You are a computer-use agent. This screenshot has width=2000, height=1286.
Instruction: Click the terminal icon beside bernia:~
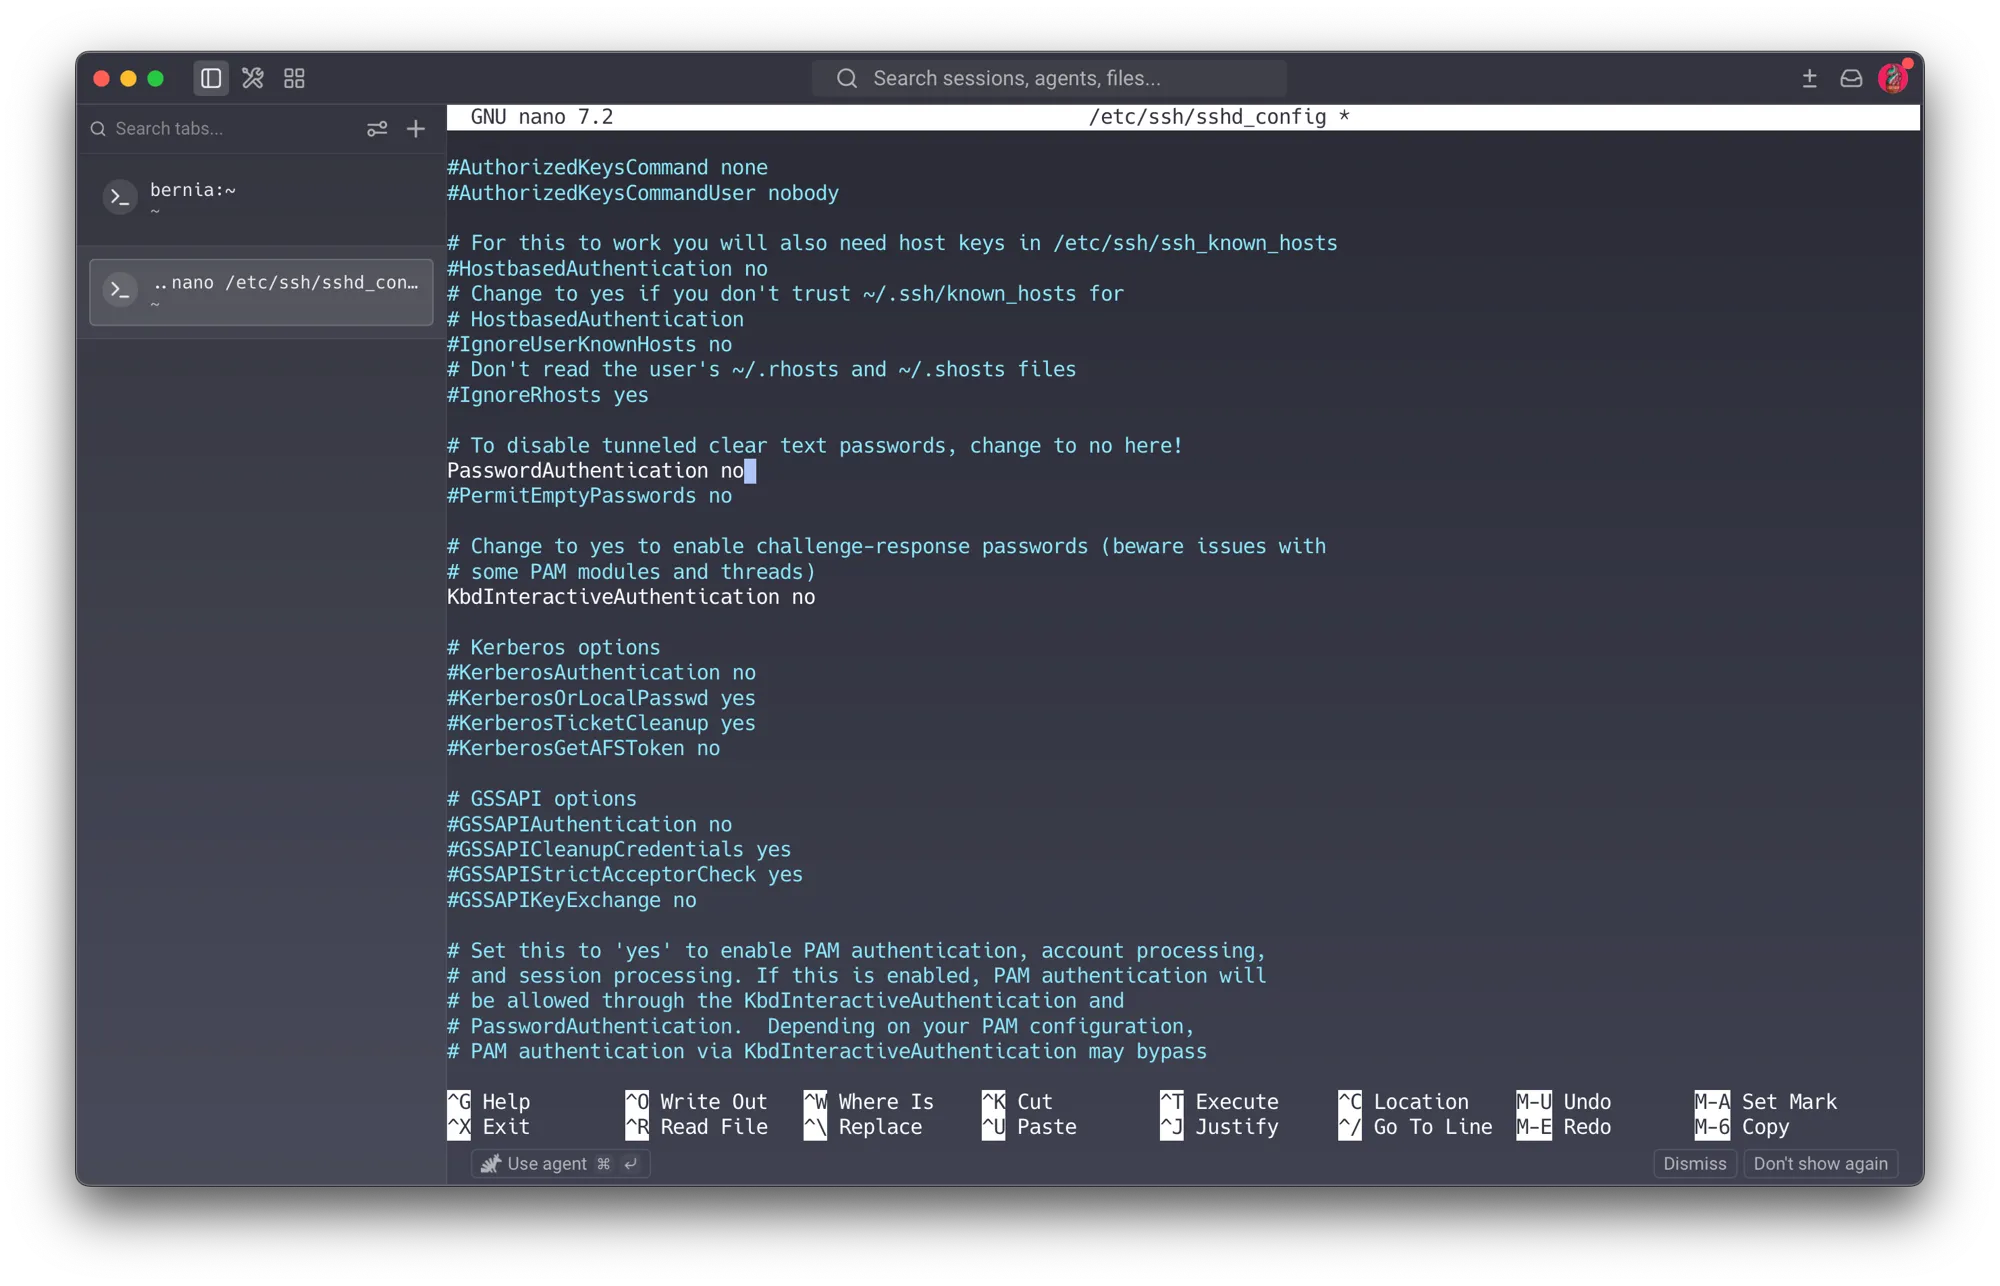[120, 198]
